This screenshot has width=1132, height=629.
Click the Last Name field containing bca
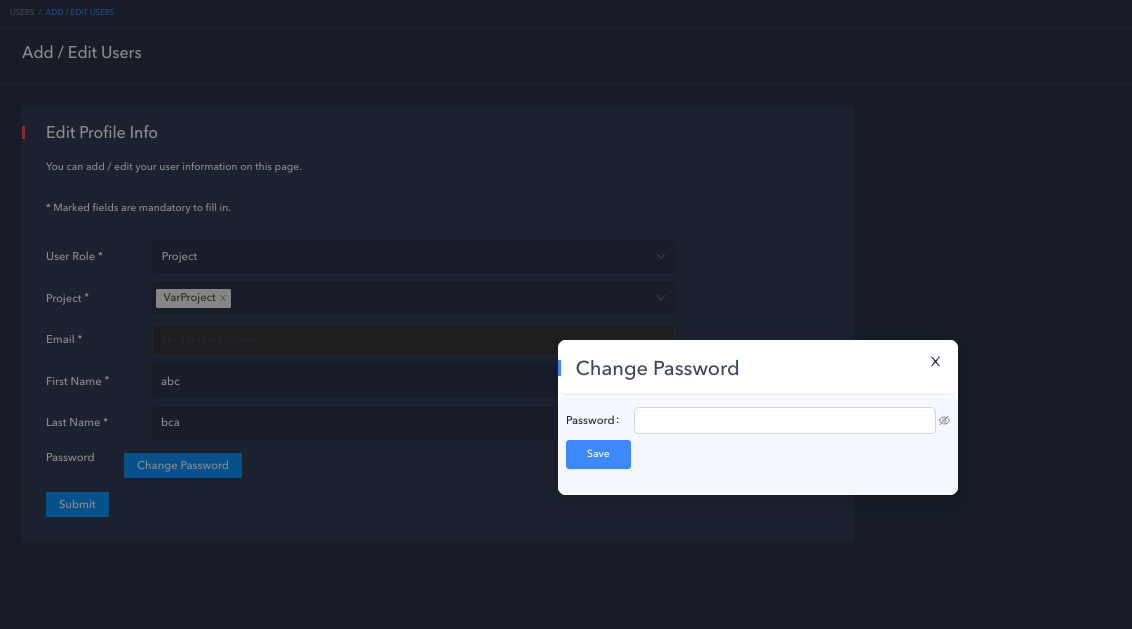coord(350,423)
